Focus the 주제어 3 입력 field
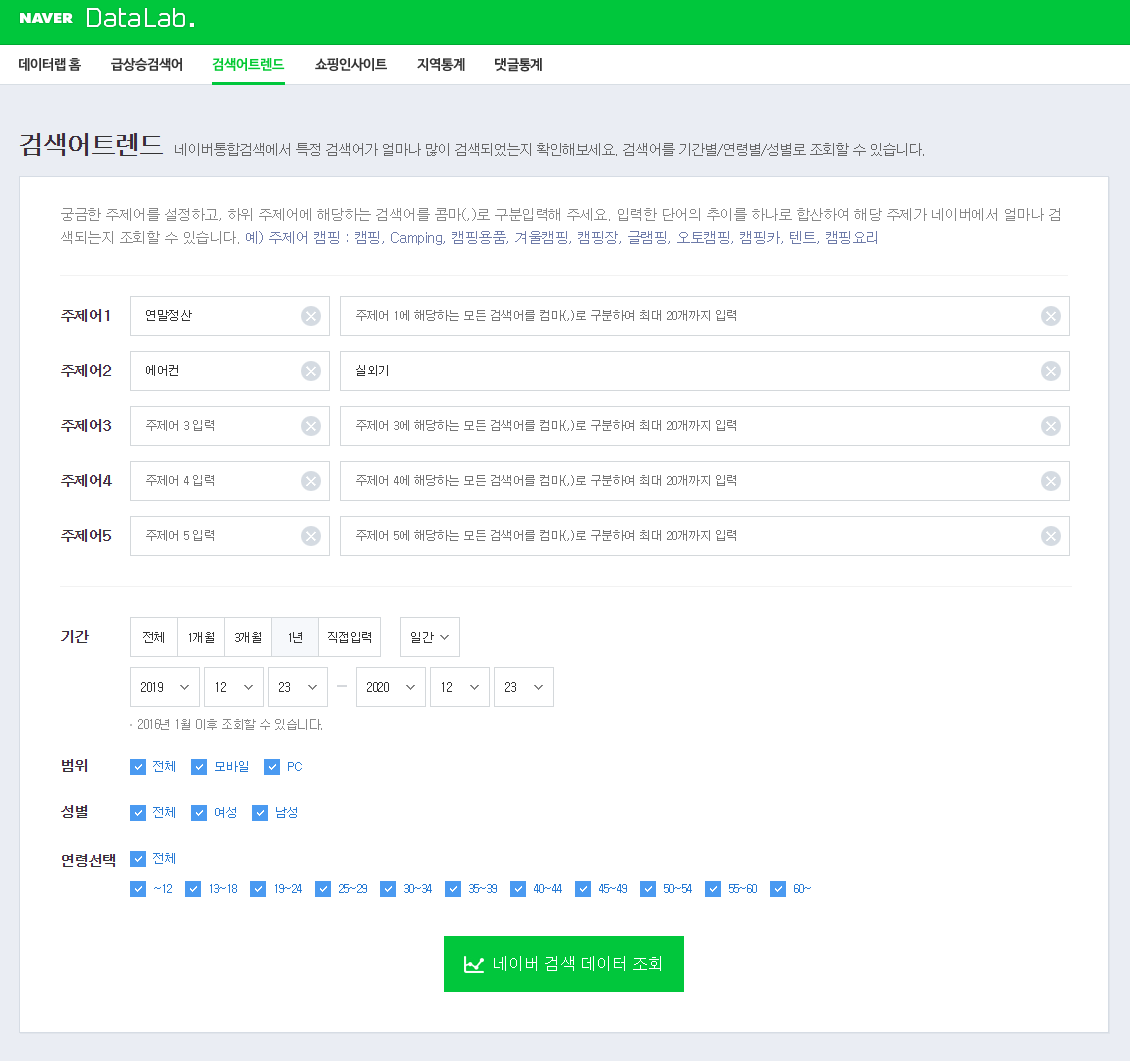This screenshot has height=1061, width=1130. (230, 426)
